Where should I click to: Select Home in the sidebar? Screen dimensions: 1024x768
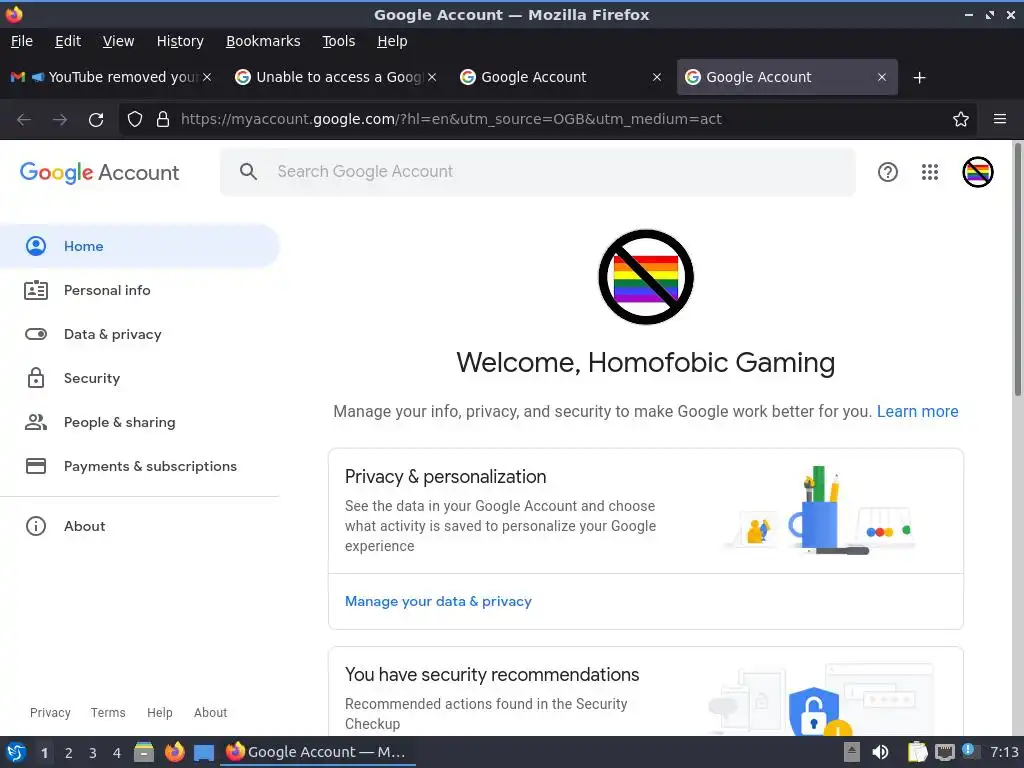(139, 246)
